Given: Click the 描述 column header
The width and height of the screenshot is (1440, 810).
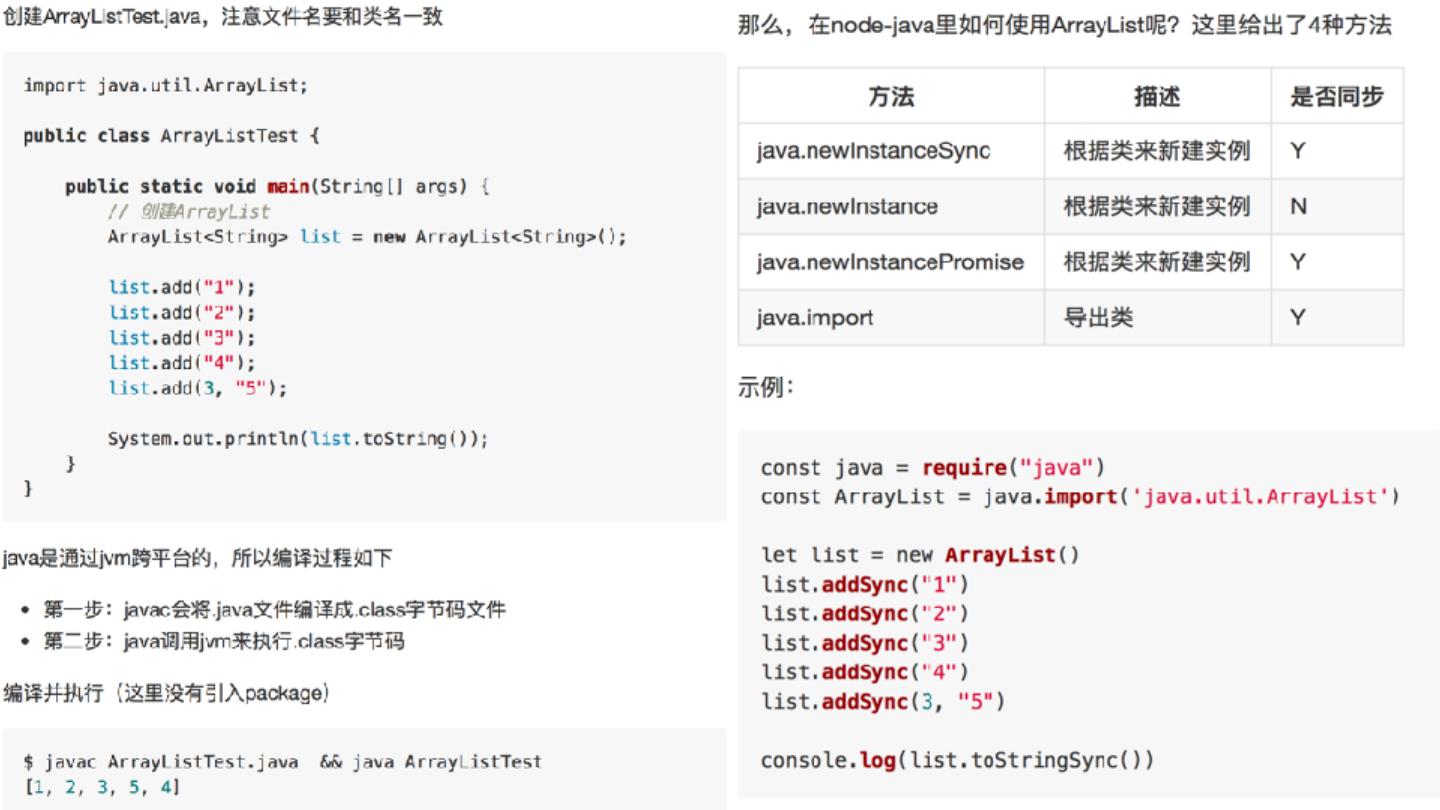Looking at the screenshot, I should point(1157,96).
